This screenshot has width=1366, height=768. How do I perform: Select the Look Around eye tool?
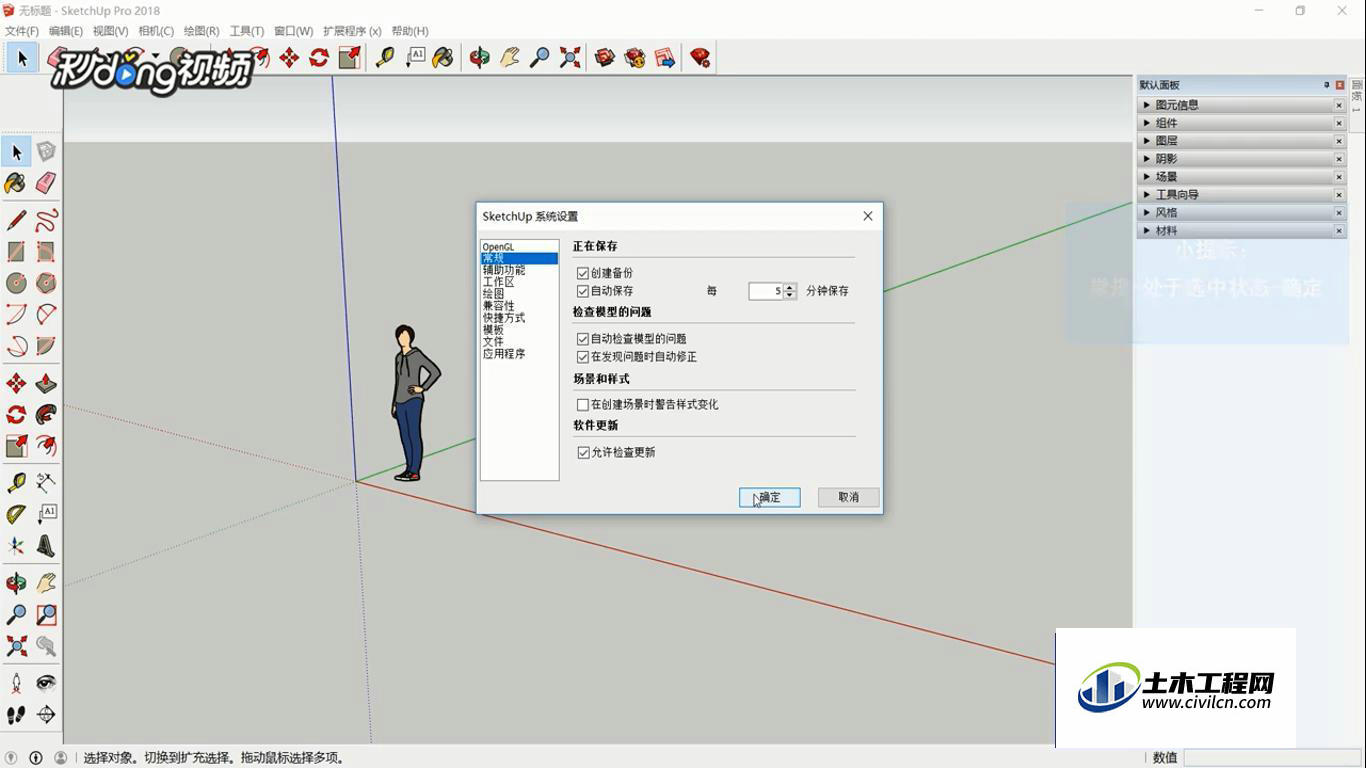46,683
